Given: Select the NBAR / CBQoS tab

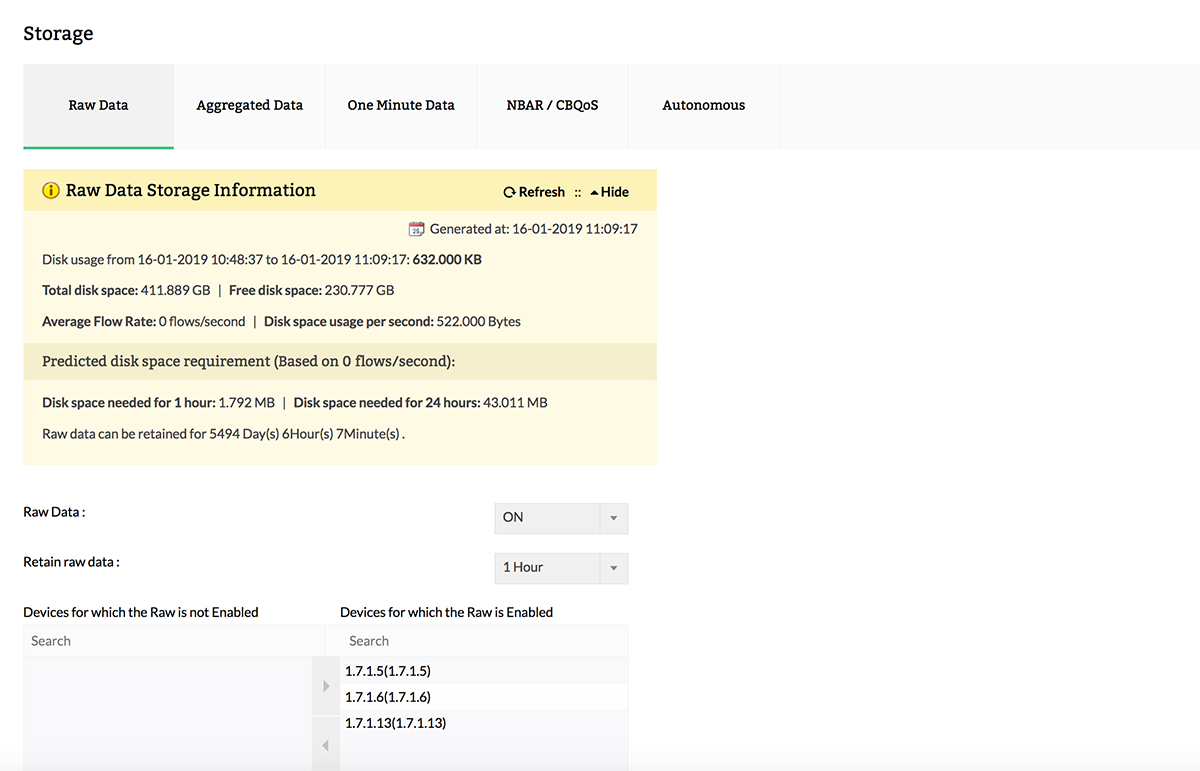Looking at the screenshot, I should pos(552,105).
